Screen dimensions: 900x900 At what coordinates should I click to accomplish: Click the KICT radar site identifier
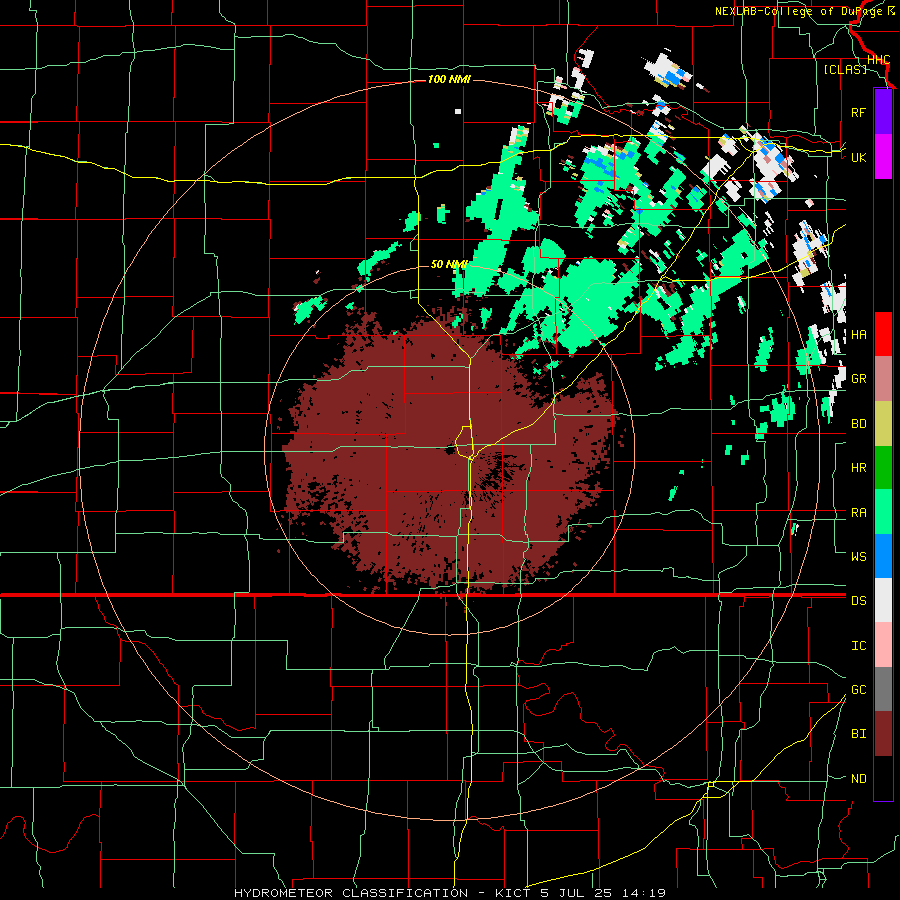tap(515, 893)
